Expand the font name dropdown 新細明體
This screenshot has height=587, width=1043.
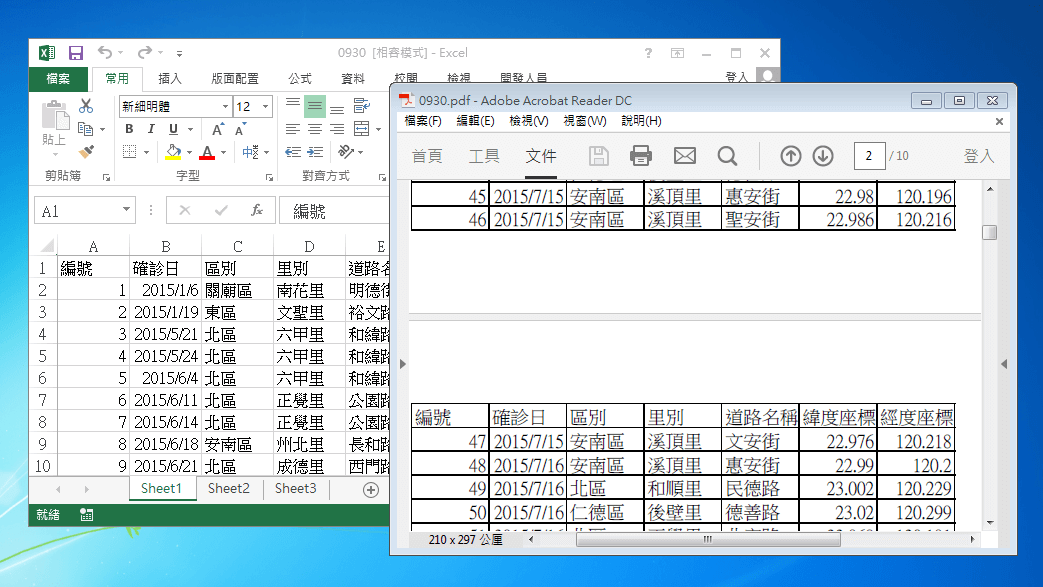coord(224,106)
